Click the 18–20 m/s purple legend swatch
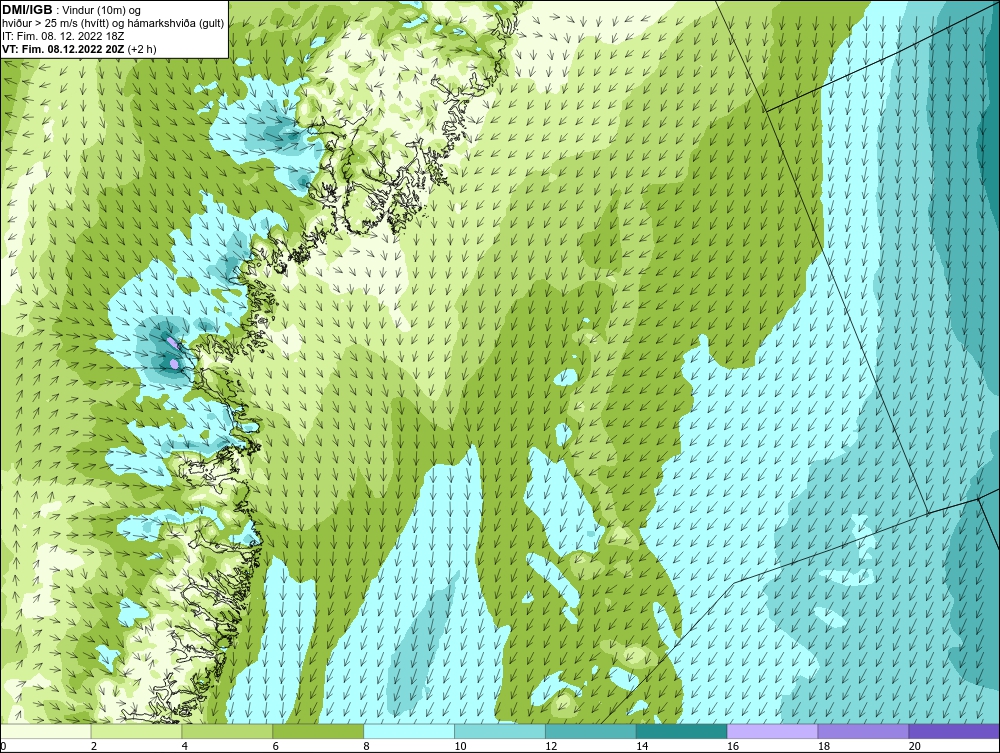 coord(864,731)
